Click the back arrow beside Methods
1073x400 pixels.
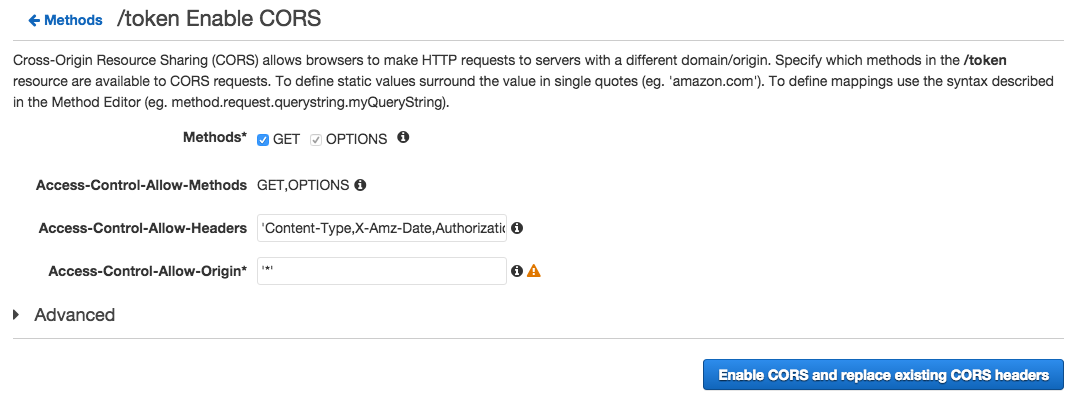(x=34, y=20)
